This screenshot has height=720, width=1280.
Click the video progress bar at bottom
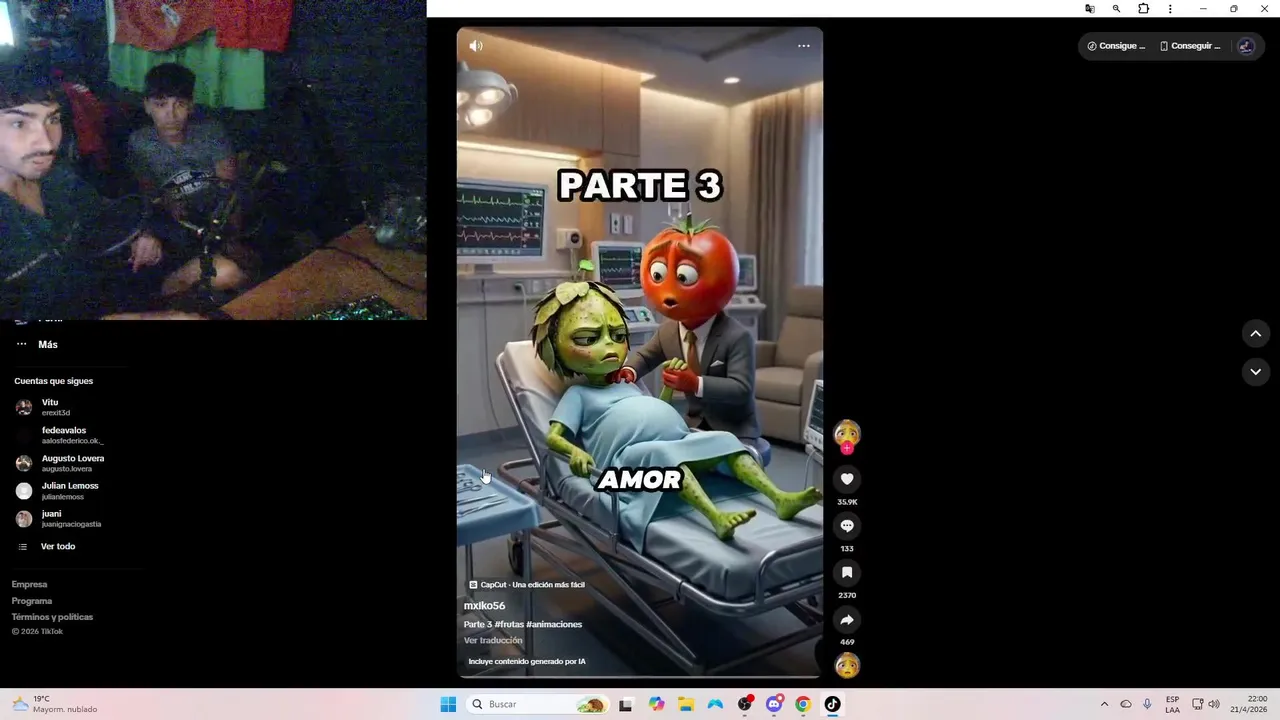pyautogui.click(x=640, y=677)
